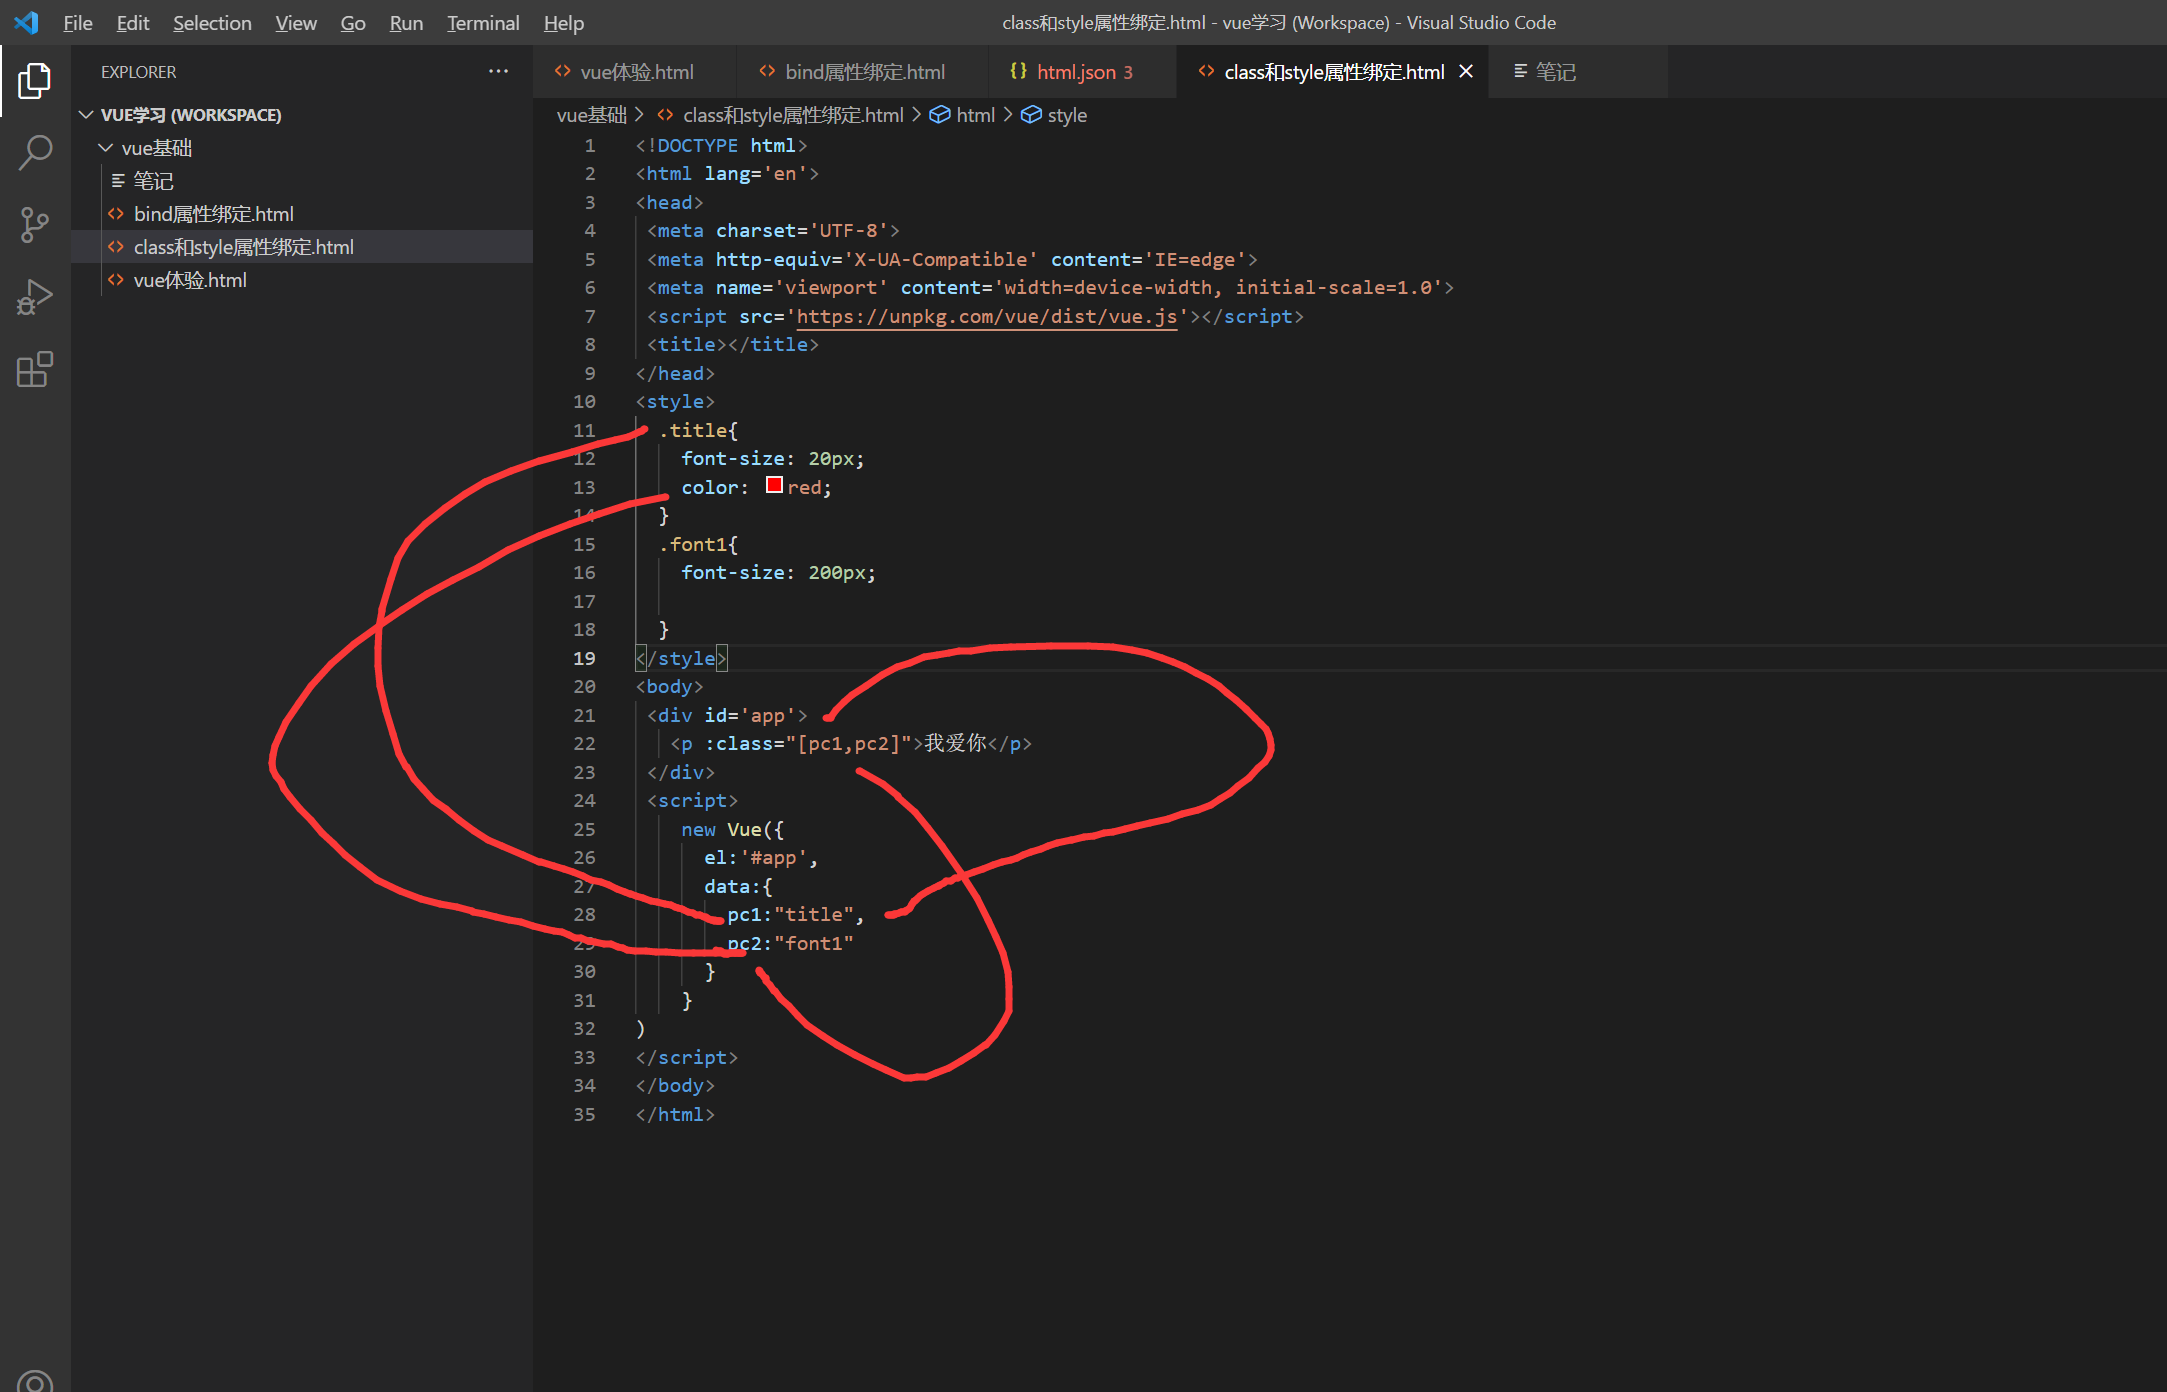Open the Extensions view icon
Viewport: 2167px width, 1392px height.
coord(34,369)
